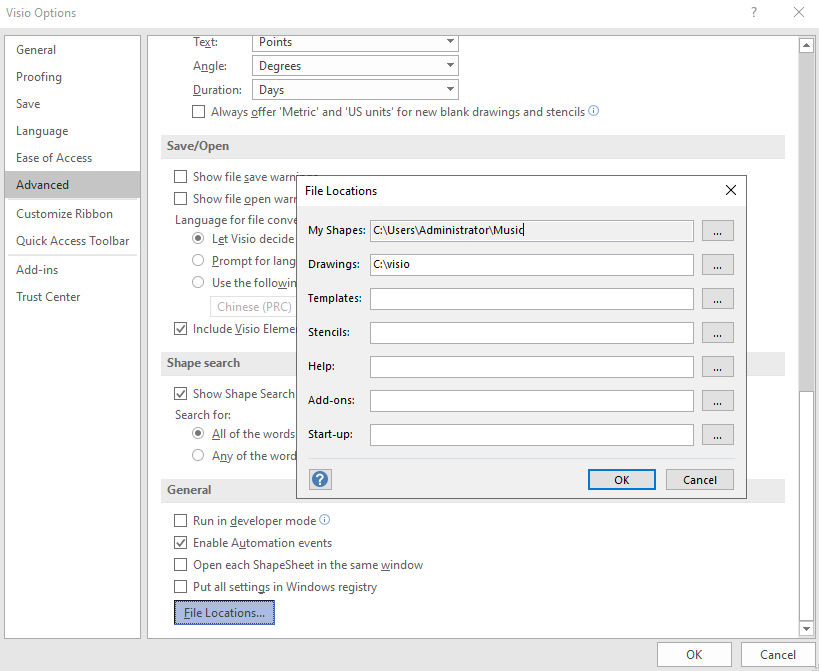Browse for Stencils folder
819x671 pixels.
718,333
